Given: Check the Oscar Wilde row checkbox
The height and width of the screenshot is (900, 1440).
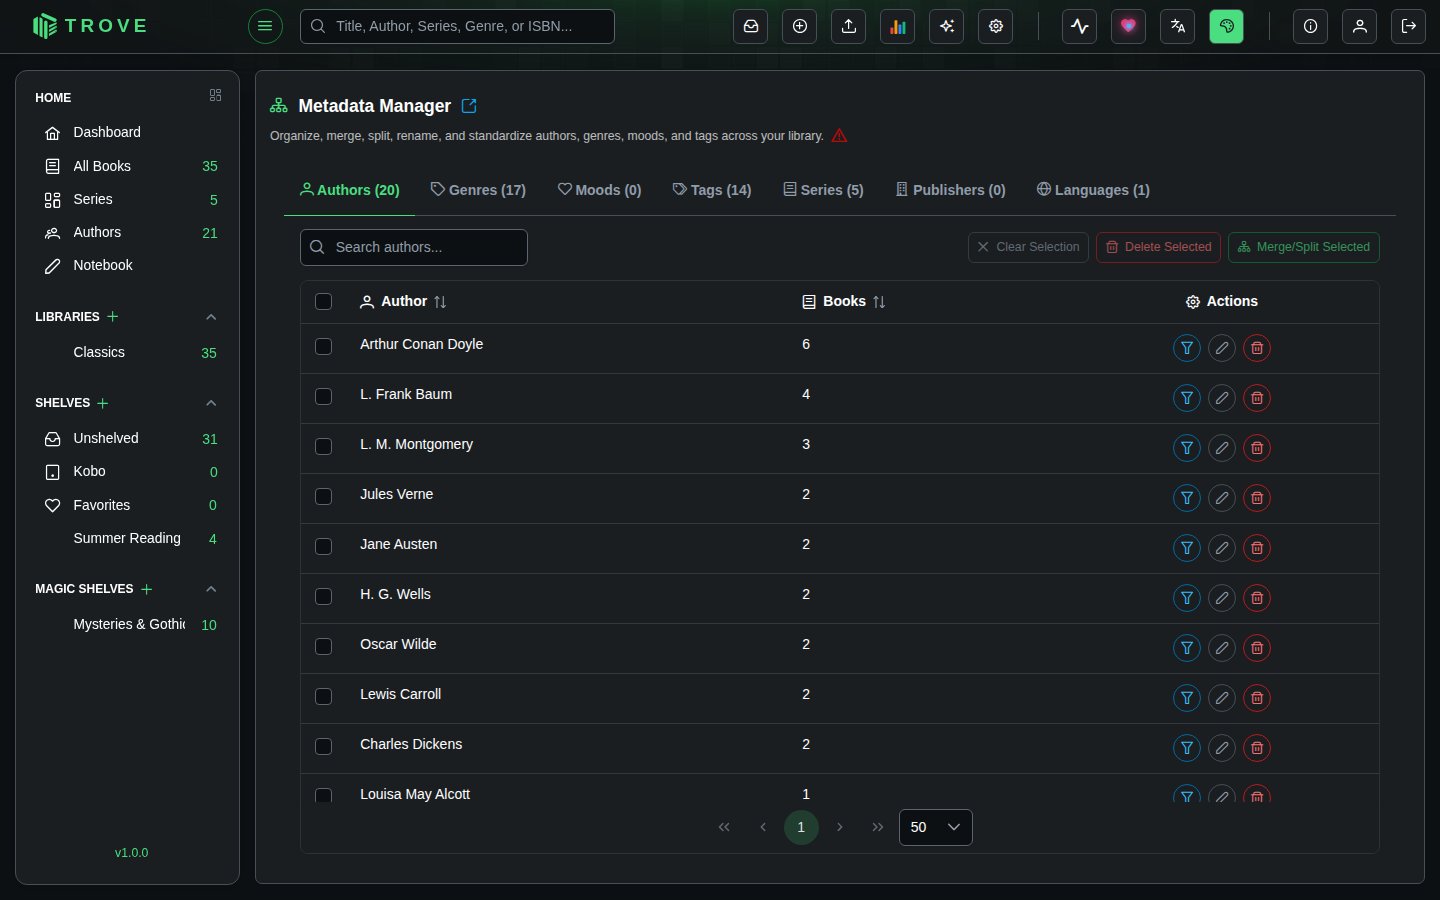Looking at the screenshot, I should (323, 646).
